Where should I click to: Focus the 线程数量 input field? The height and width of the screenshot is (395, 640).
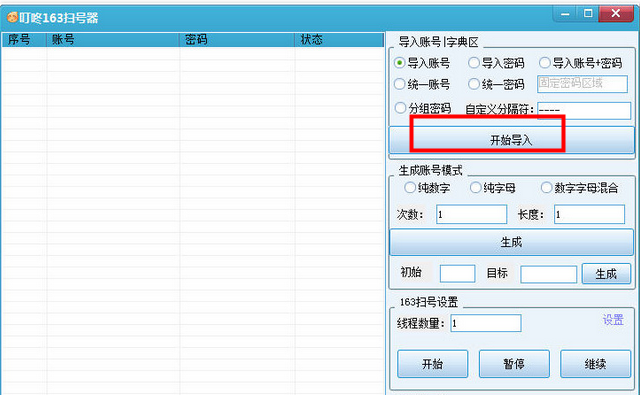point(486,323)
